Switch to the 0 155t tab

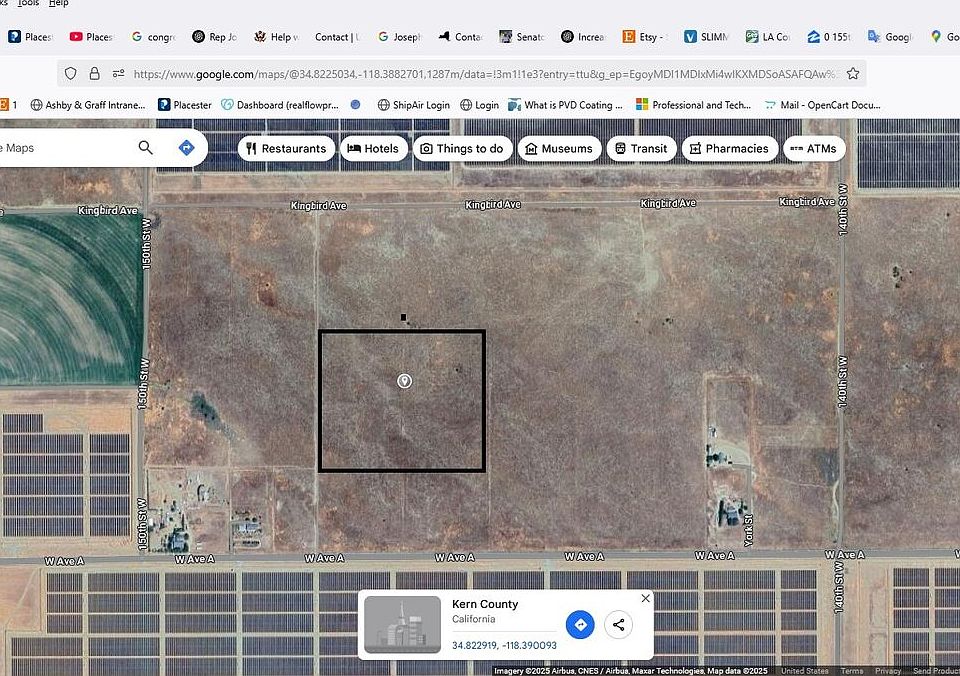pos(829,37)
